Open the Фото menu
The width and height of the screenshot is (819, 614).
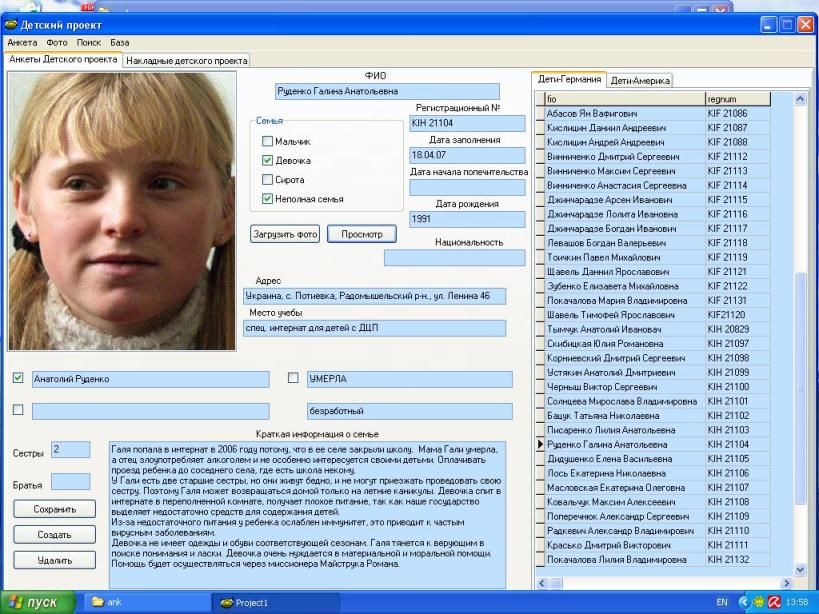[56, 42]
